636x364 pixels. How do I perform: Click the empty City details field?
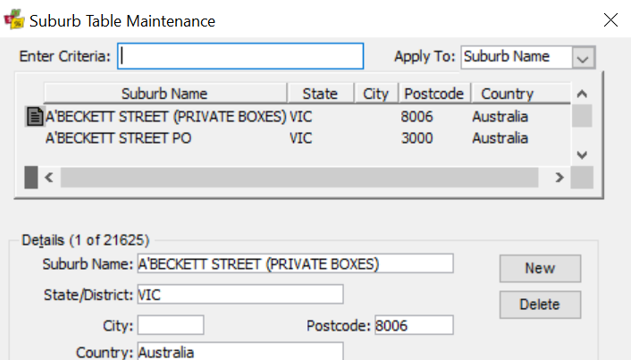coord(171,325)
